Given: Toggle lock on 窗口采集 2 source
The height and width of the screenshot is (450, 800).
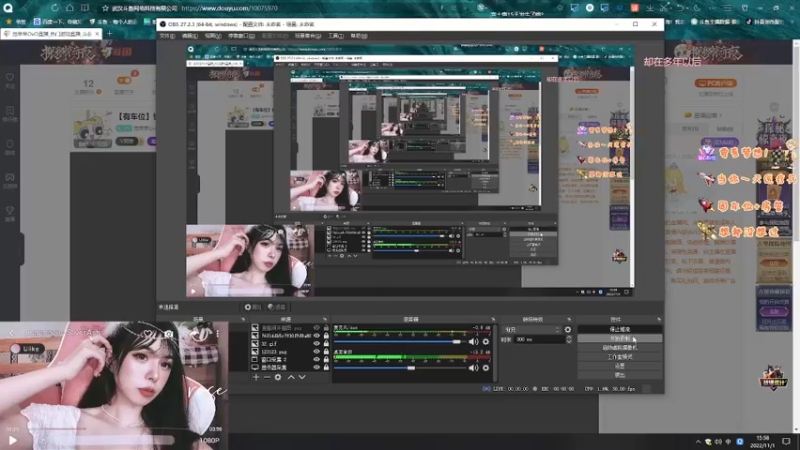Looking at the screenshot, I should click(326, 360).
